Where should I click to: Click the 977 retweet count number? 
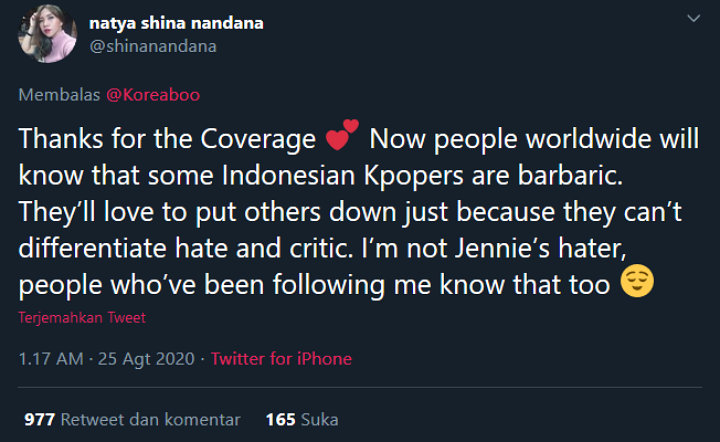(39, 419)
